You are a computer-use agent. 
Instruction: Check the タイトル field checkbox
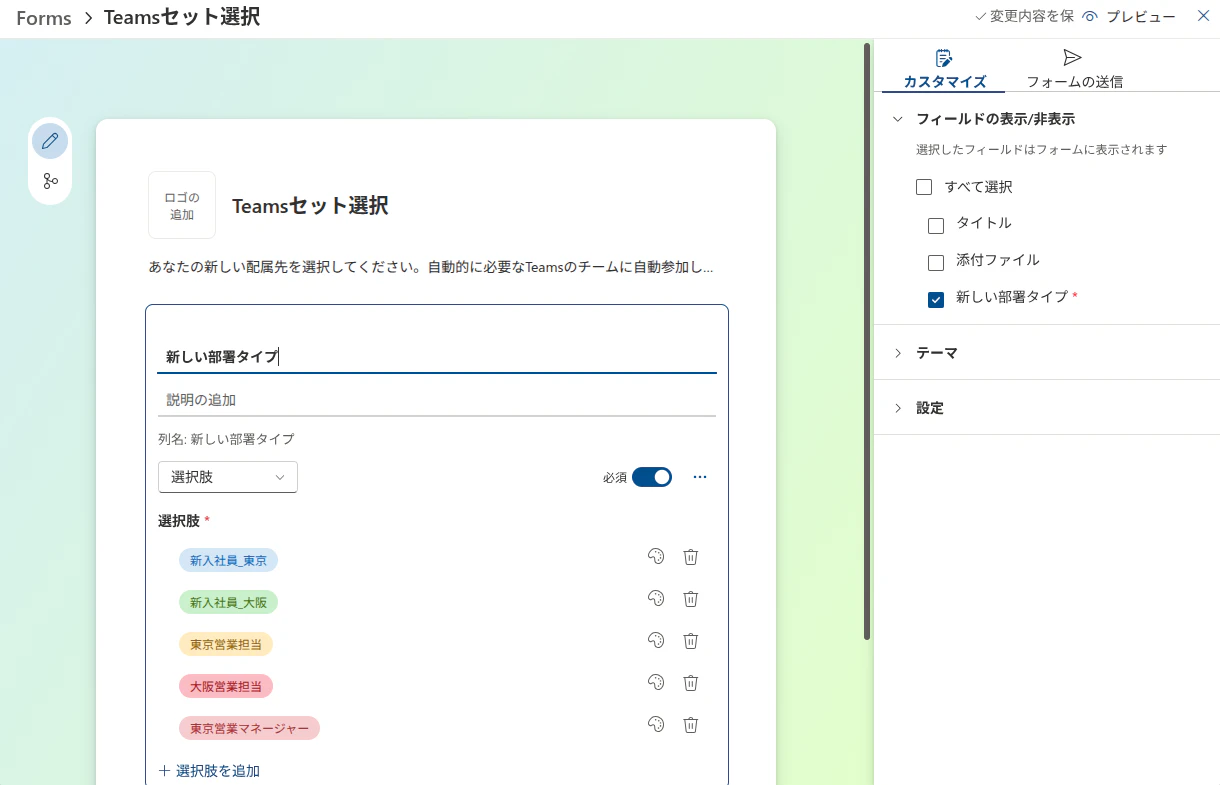coord(936,226)
